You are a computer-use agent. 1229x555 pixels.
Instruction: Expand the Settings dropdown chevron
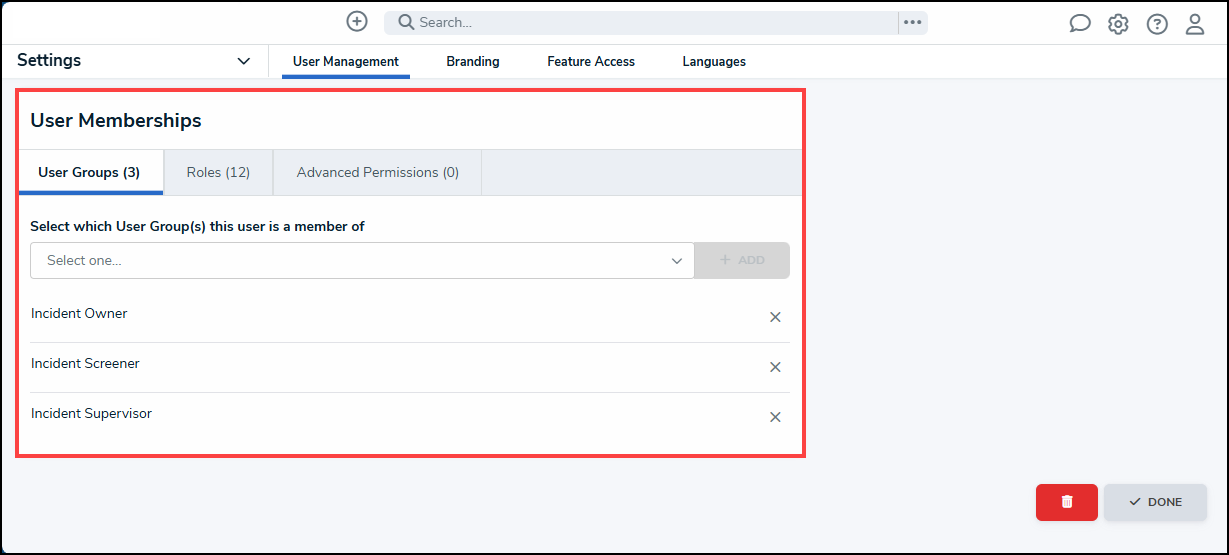coord(244,61)
